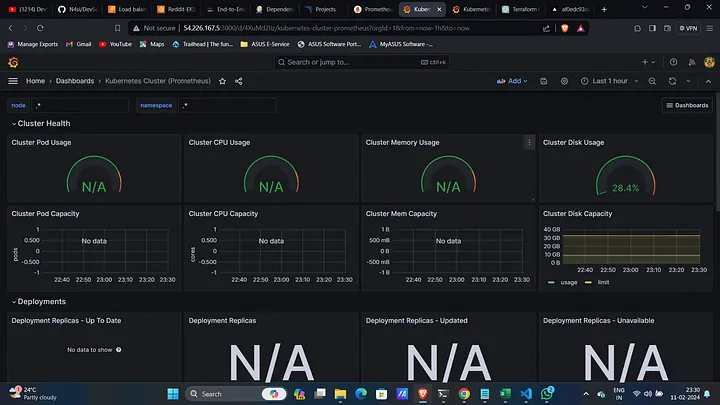720x405 pixels.
Task: Open tab search dropdown arrow
Action: pos(644,7)
